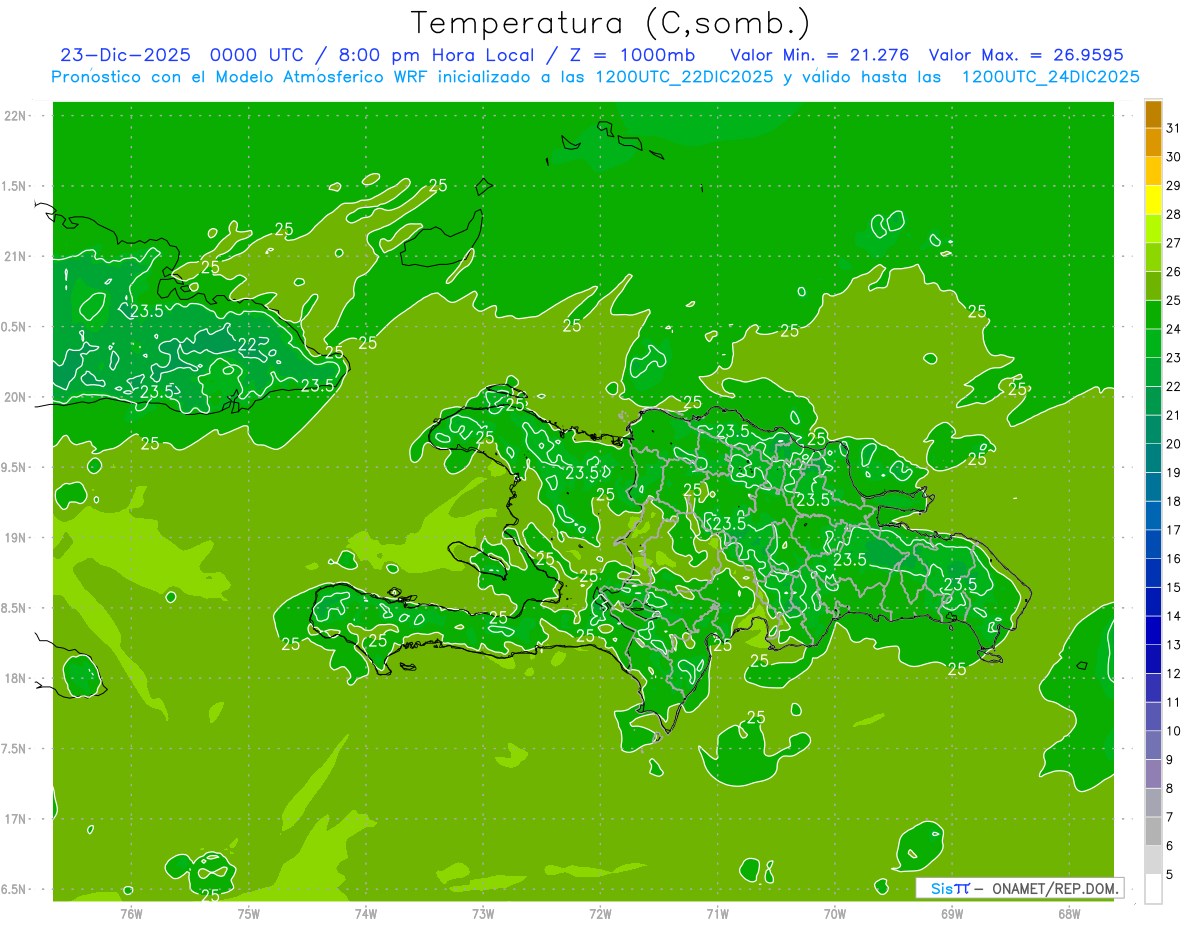The image size is (1200, 927).
Task: Click the "18N" latitude axis label
Action: click(x=16, y=679)
